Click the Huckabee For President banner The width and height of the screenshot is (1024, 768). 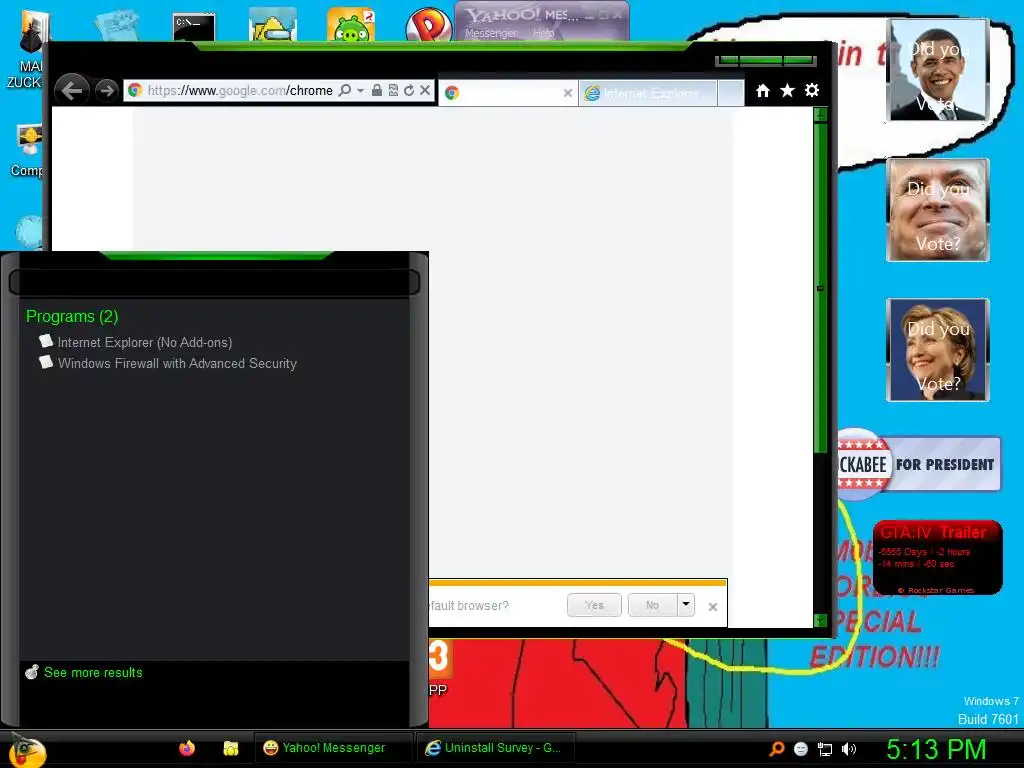pos(919,464)
